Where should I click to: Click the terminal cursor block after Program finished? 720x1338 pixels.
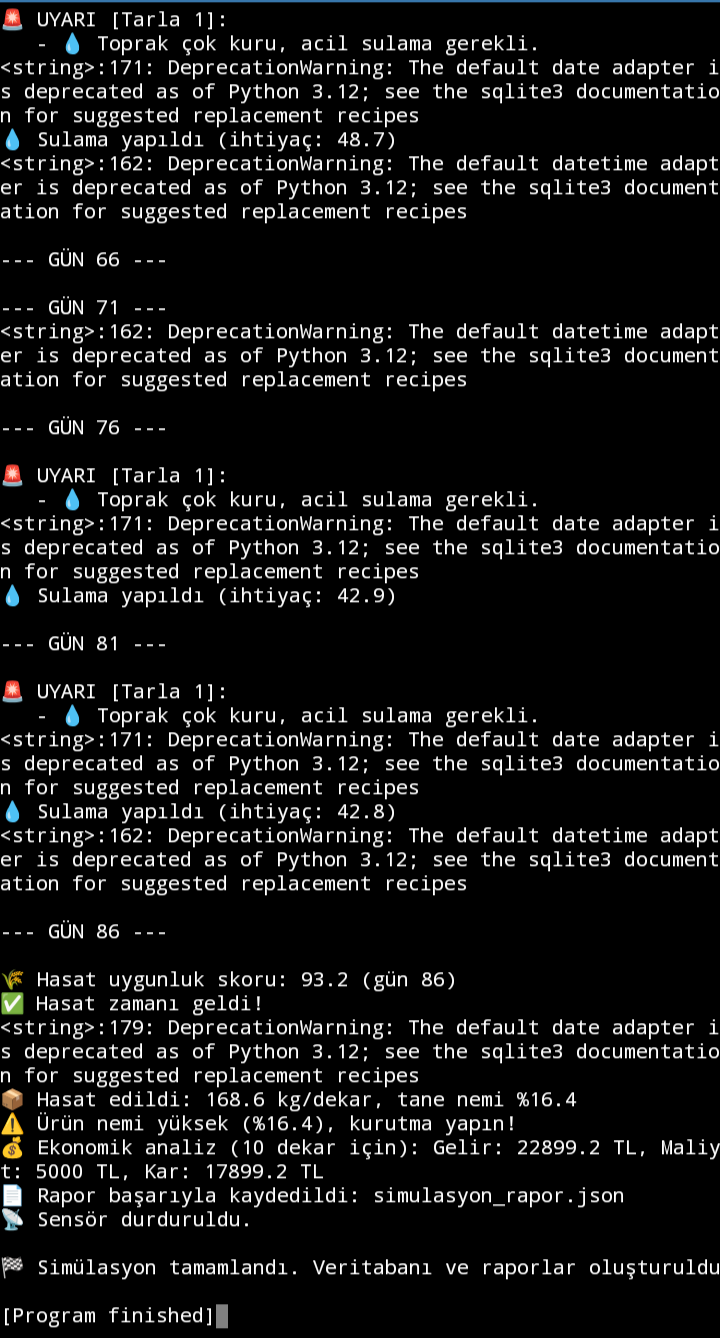[x=222, y=1316]
